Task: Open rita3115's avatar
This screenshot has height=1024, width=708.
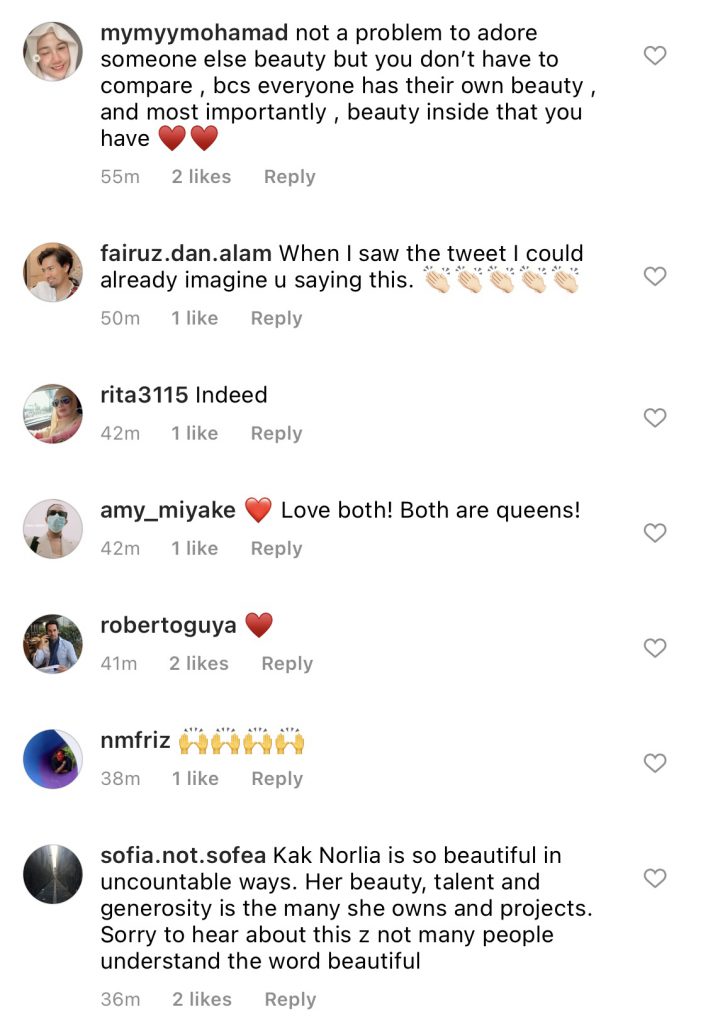Action: point(52,413)
